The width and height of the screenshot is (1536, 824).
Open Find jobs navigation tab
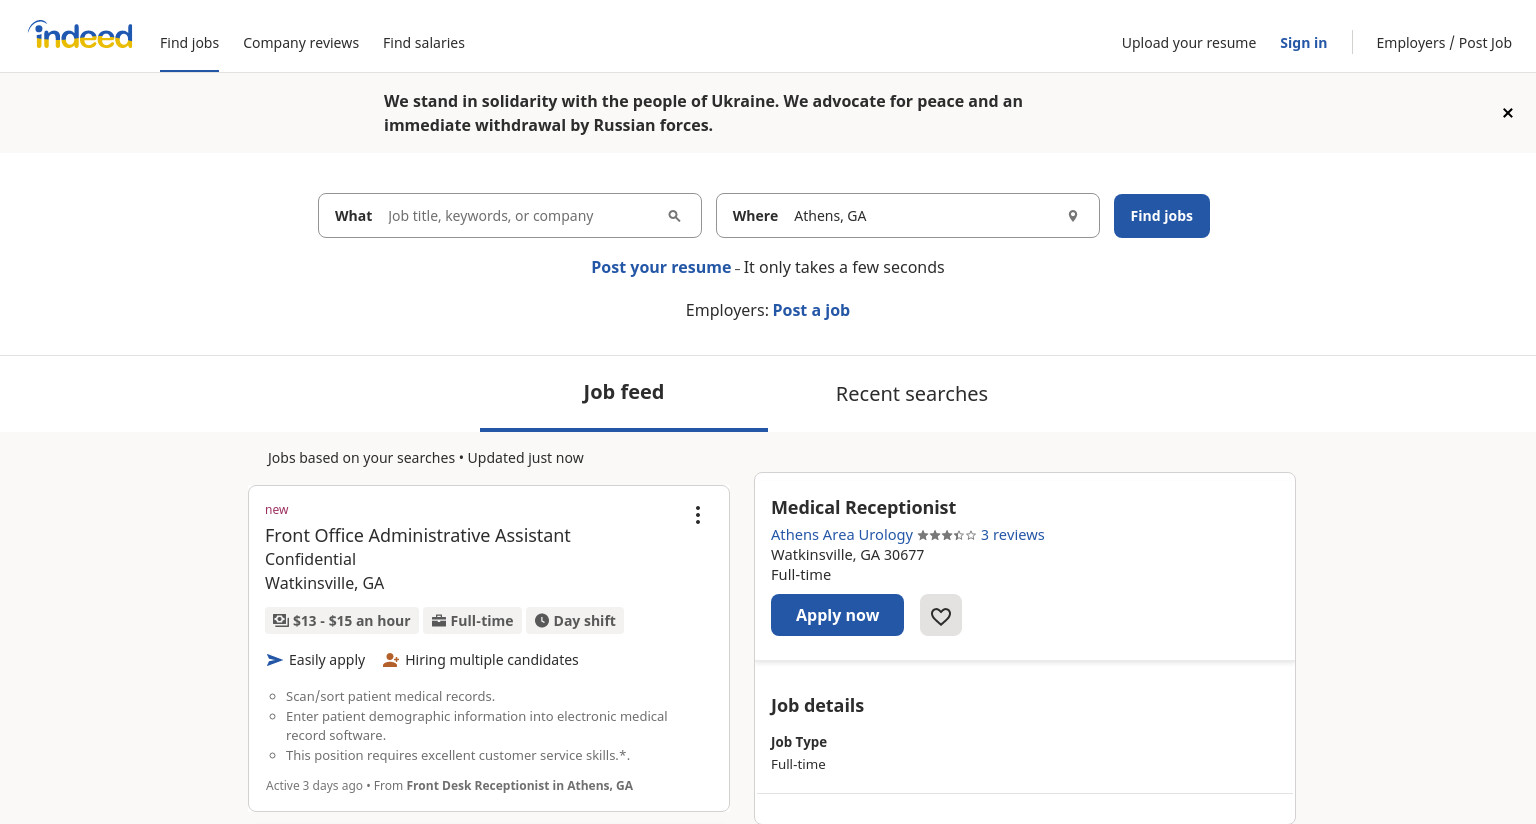click(x=189, y=43)
